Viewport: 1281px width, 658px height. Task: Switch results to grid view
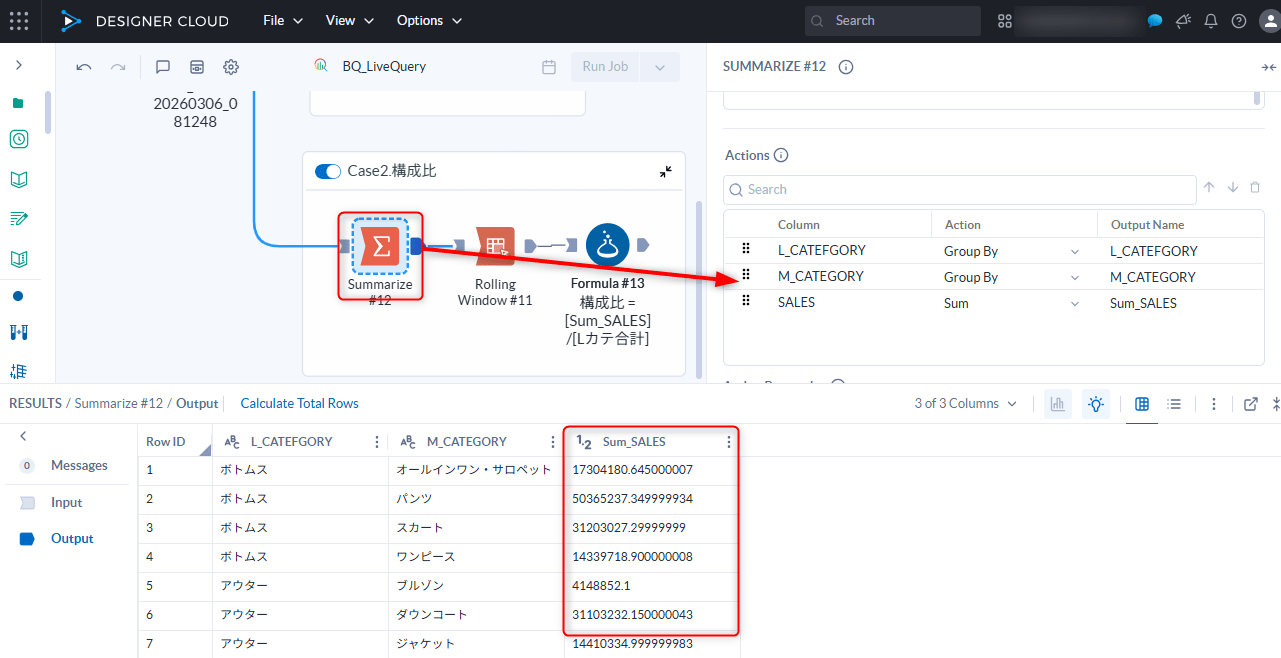pyautogui.click(x=1142, y=404)
